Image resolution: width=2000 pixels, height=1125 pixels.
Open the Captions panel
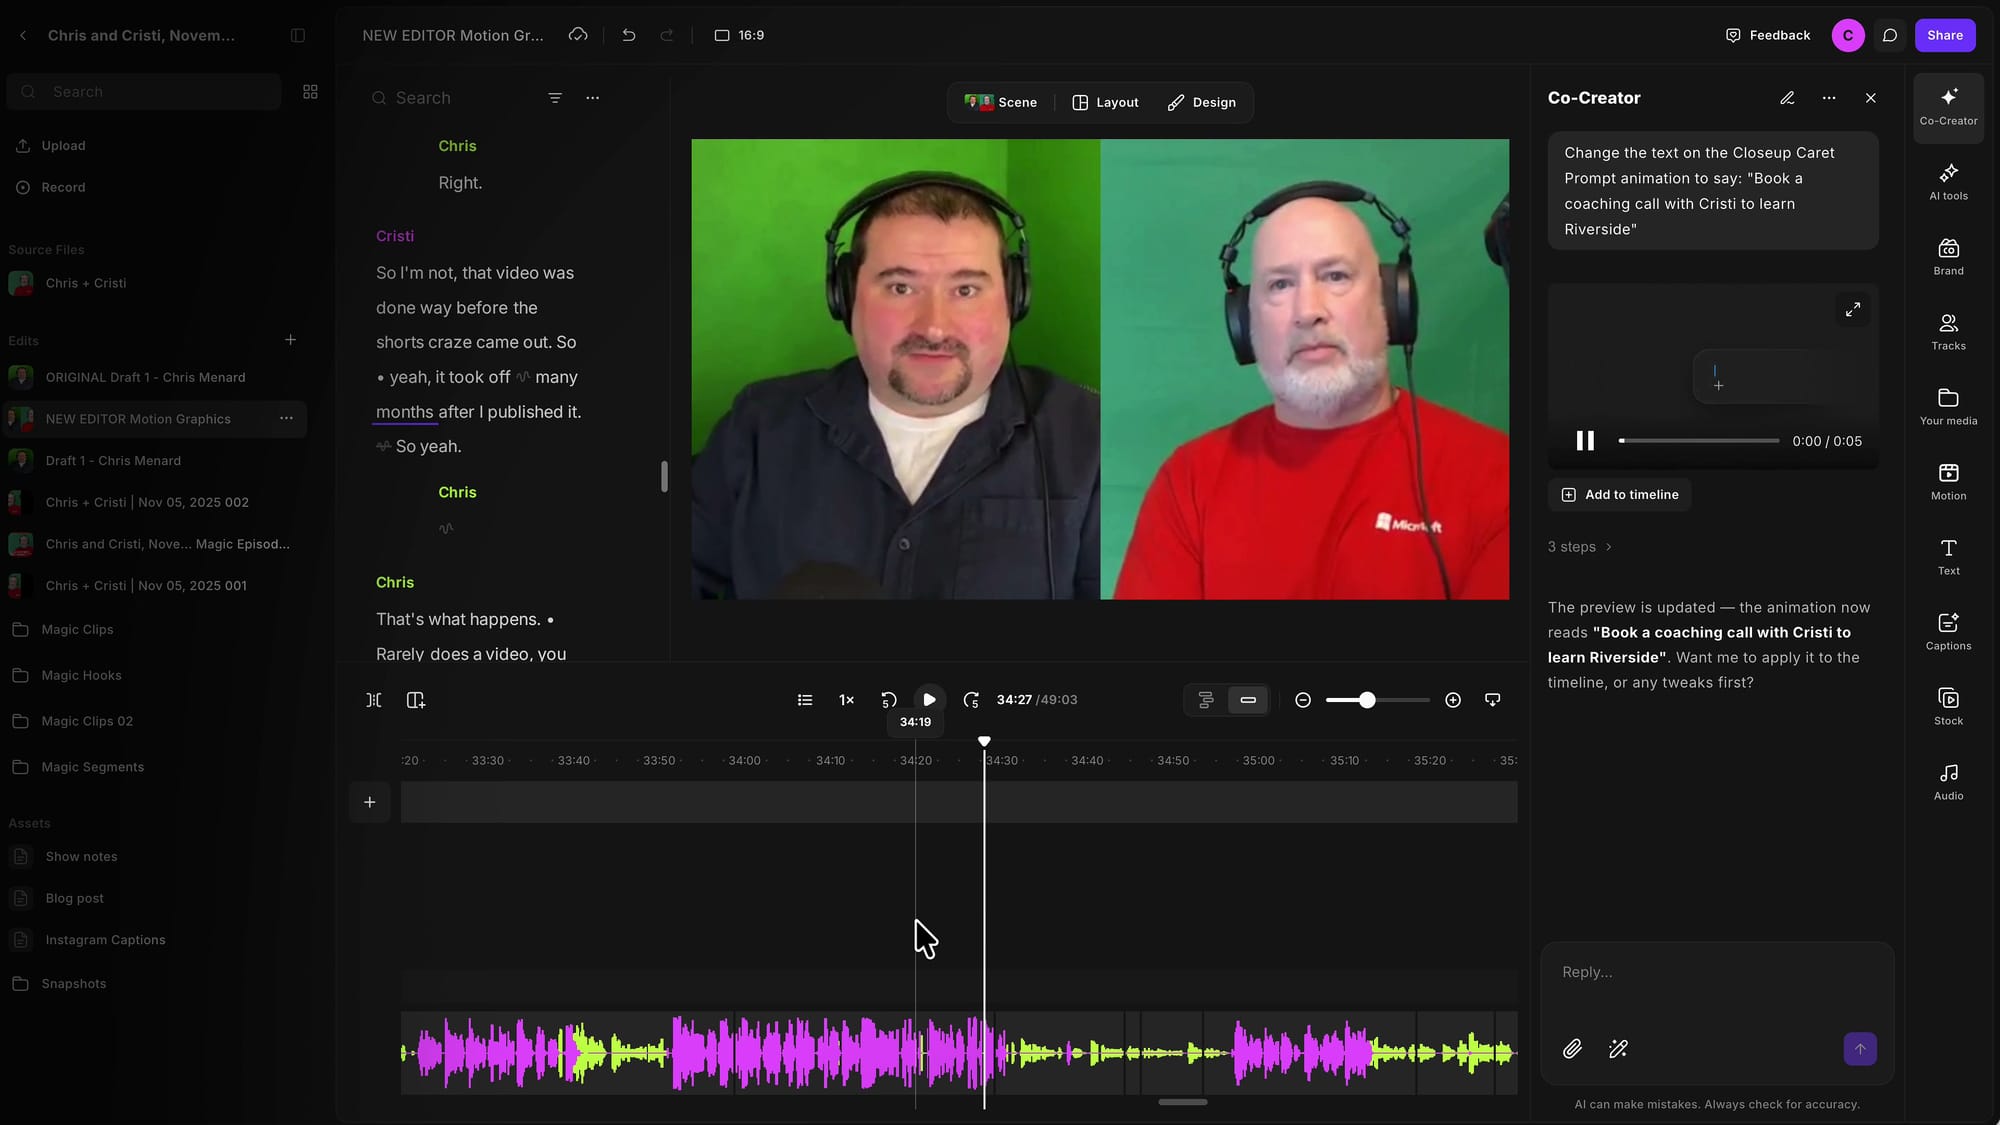pyautogui.click(x=1948, y=632)
